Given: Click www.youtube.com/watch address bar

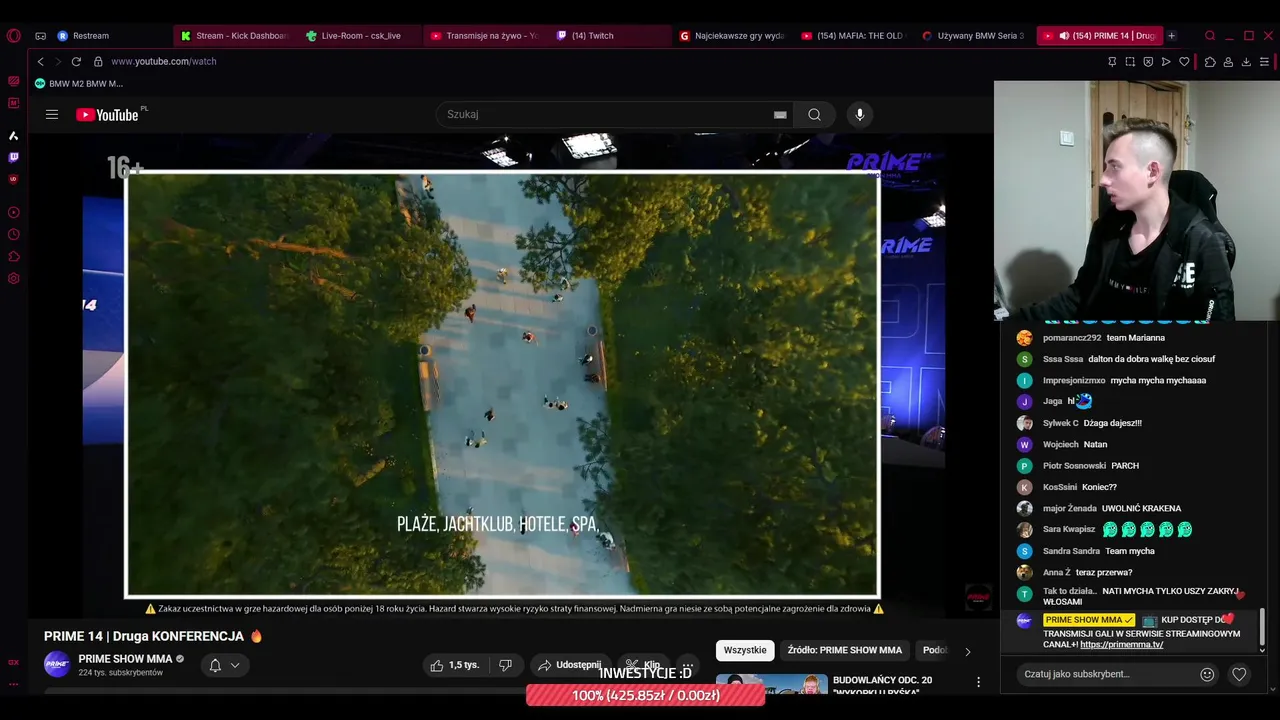Looking at the screenshot, I should [x=164, y=61].
